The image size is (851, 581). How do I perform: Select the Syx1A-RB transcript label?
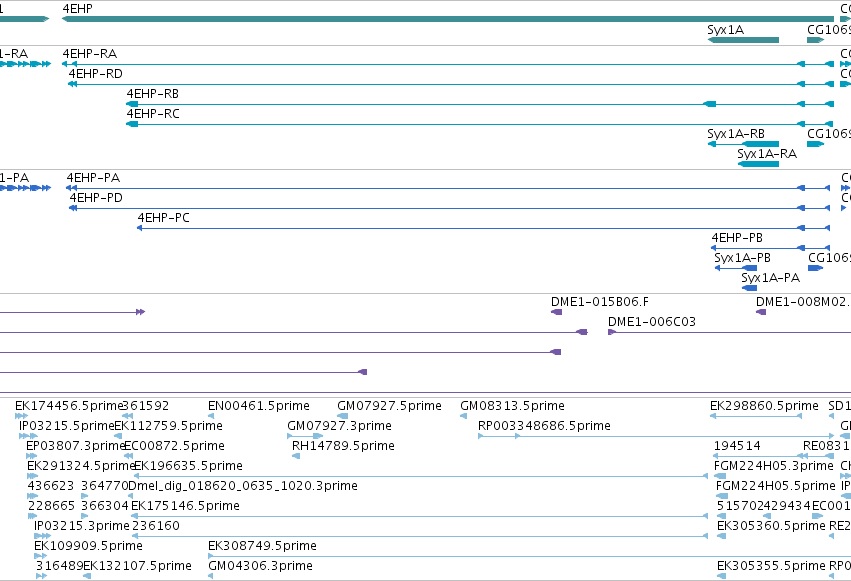click(736, 134)
